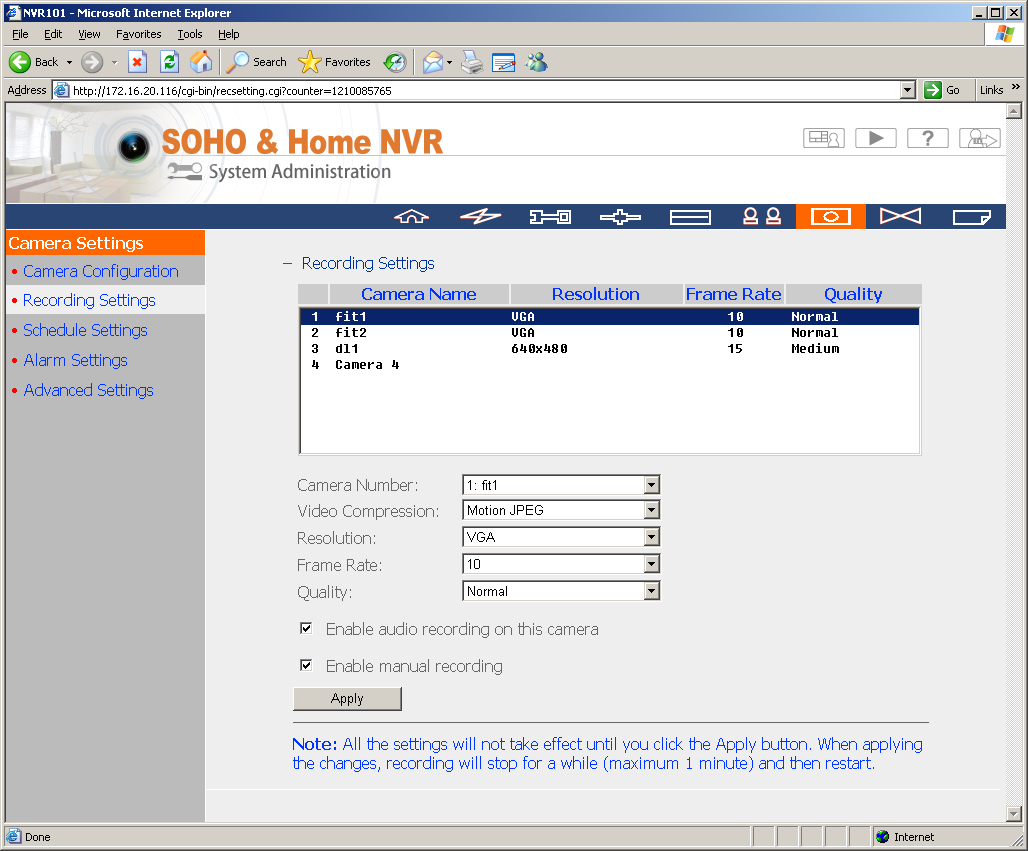Click the Apply button
This screenshot has width=1028, height=851.
[x=347, y=699]
